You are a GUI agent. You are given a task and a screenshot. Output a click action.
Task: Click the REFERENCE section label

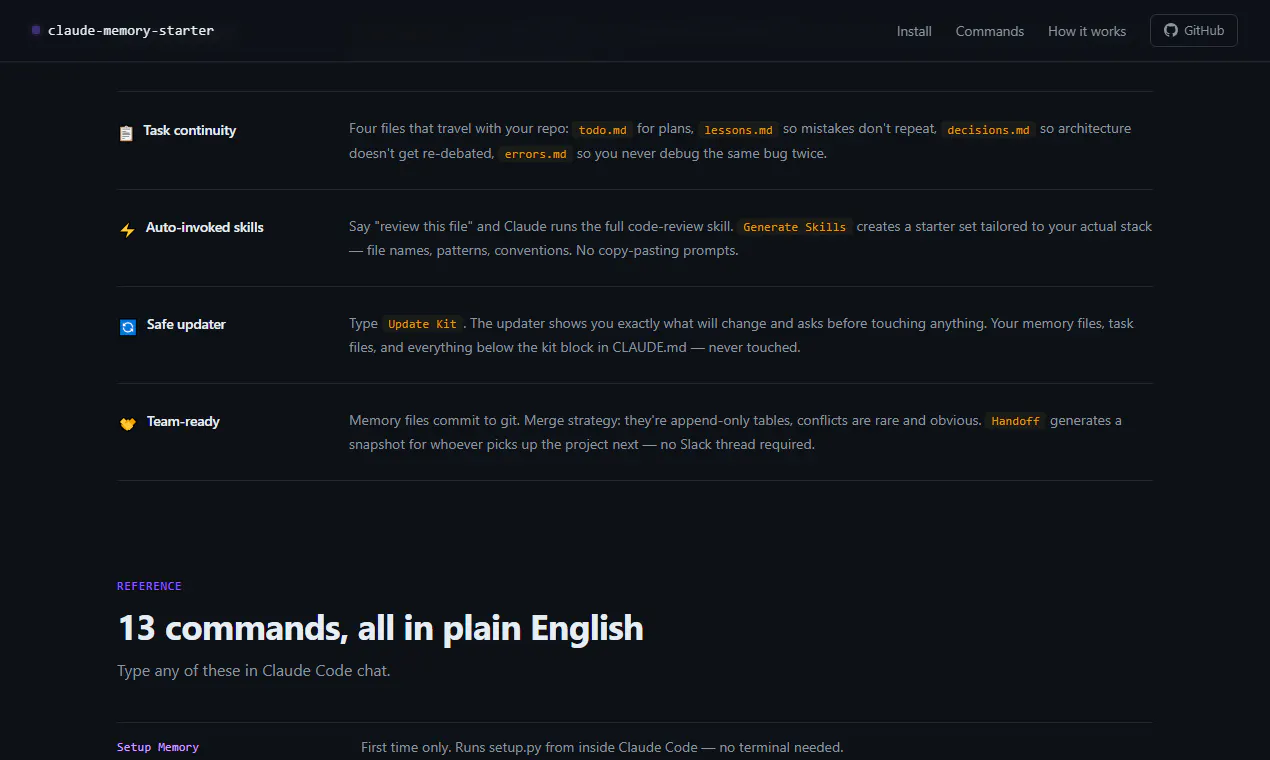point(149,586)
